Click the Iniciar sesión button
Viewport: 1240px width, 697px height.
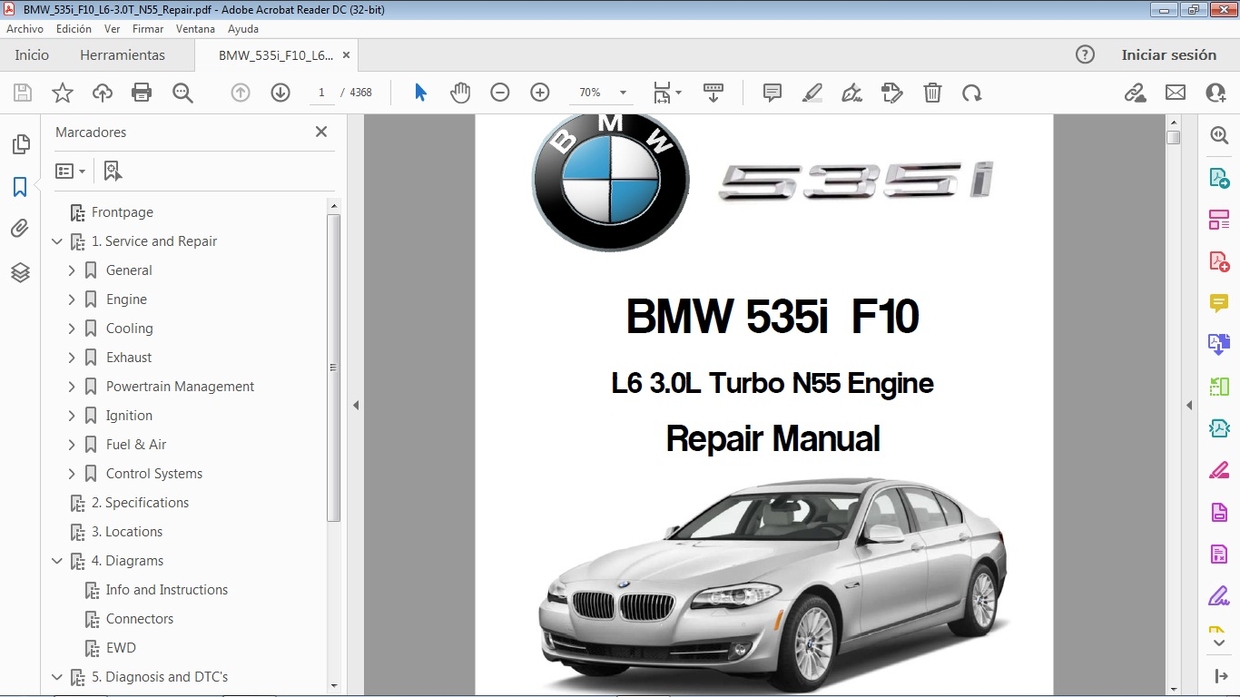click(x=1170, y=55)
